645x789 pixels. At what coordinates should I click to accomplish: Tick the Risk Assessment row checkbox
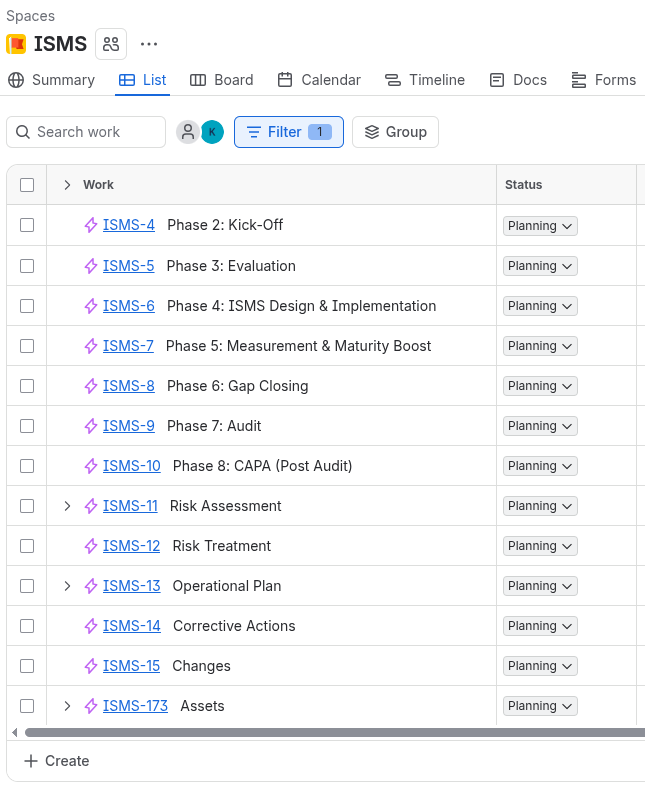click(27, 506)
